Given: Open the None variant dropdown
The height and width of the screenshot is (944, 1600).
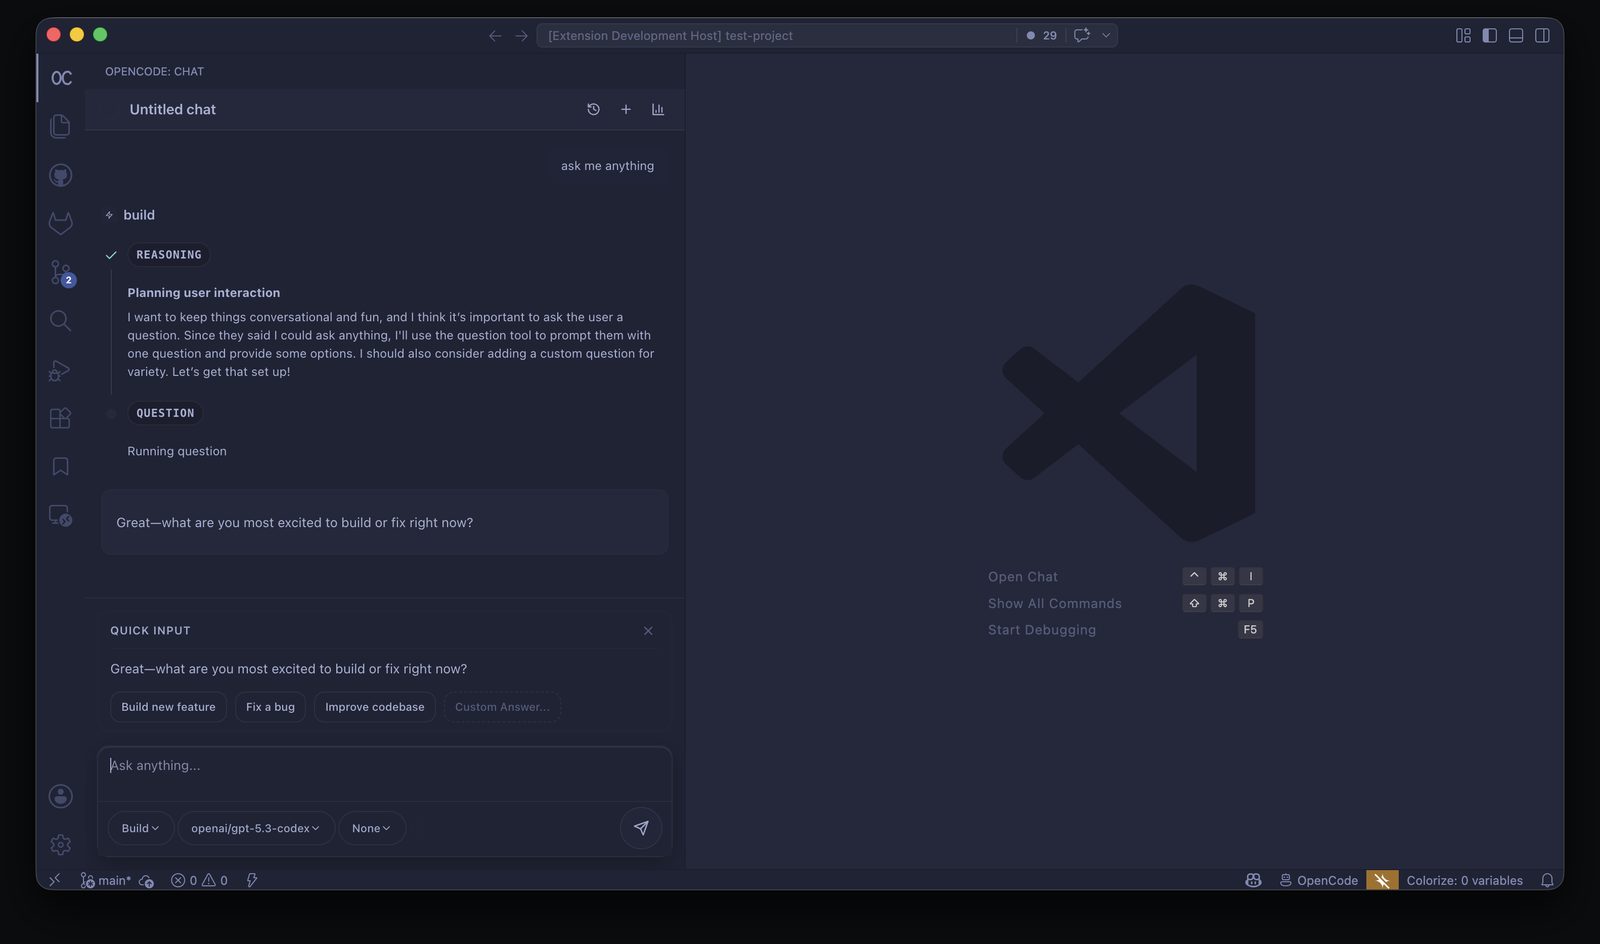Looking at the screenshot, I should pyautogui.click(x=372, y=828).
